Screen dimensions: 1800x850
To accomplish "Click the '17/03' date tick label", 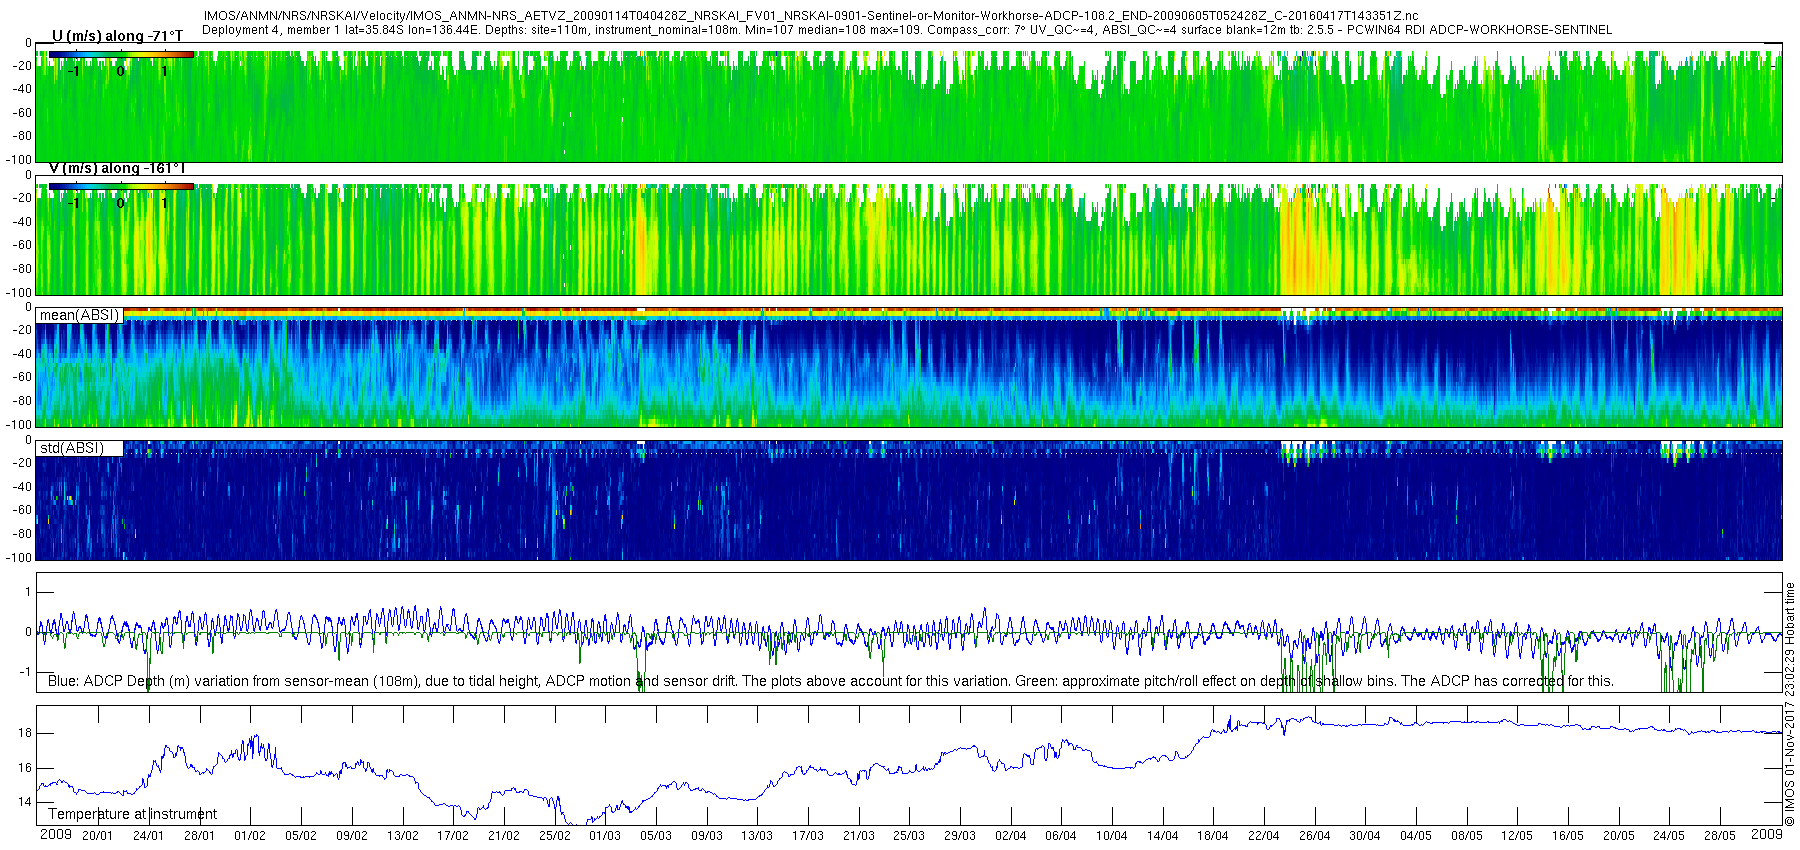I will pos(808,836).
